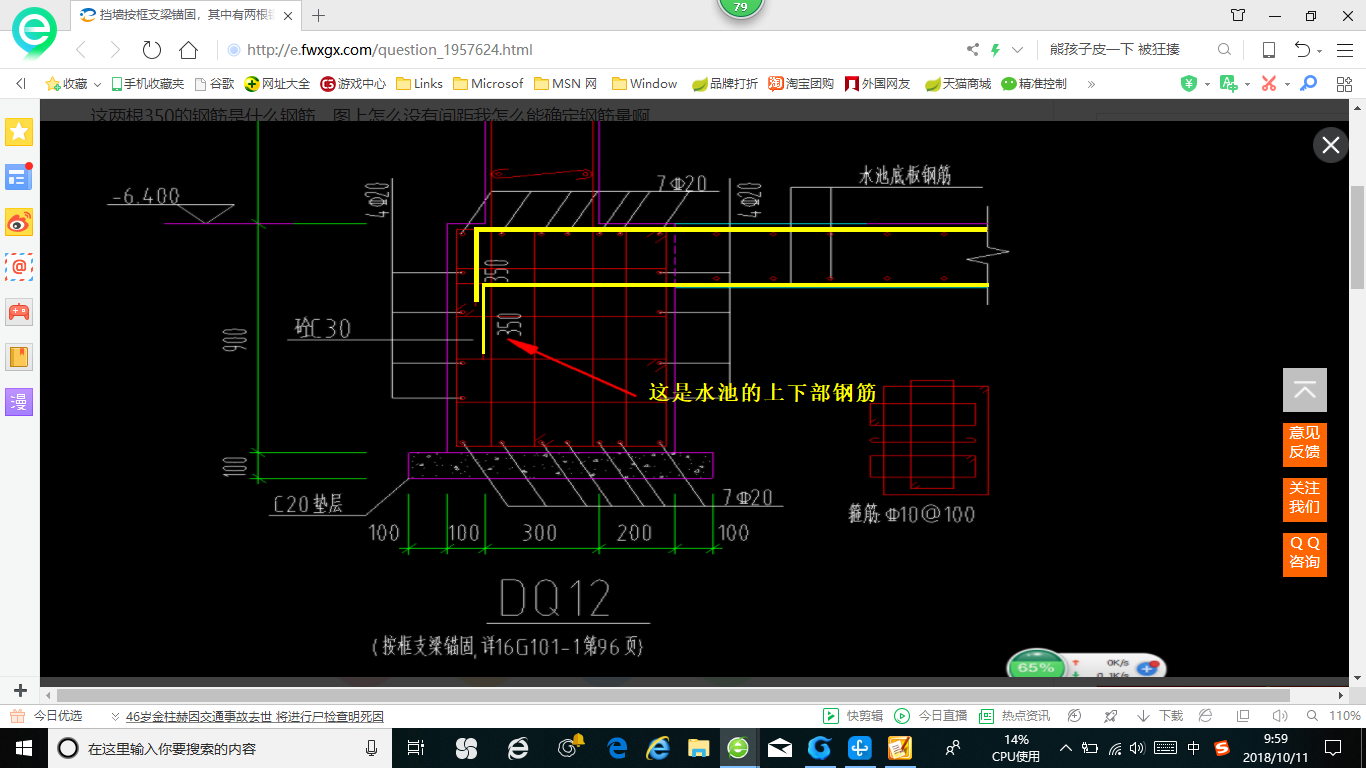Expand the address bar dropdown chevron

pos(1018,50)
